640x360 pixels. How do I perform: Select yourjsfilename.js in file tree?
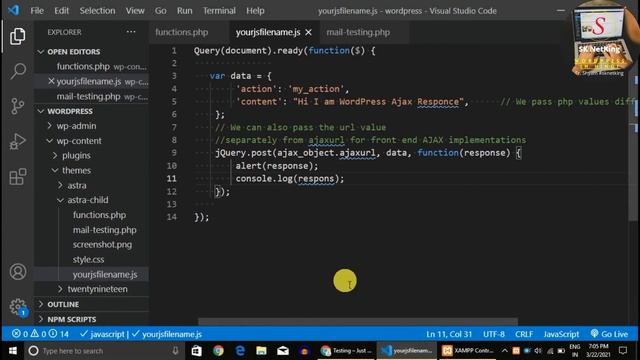click(x=105, y=274)
